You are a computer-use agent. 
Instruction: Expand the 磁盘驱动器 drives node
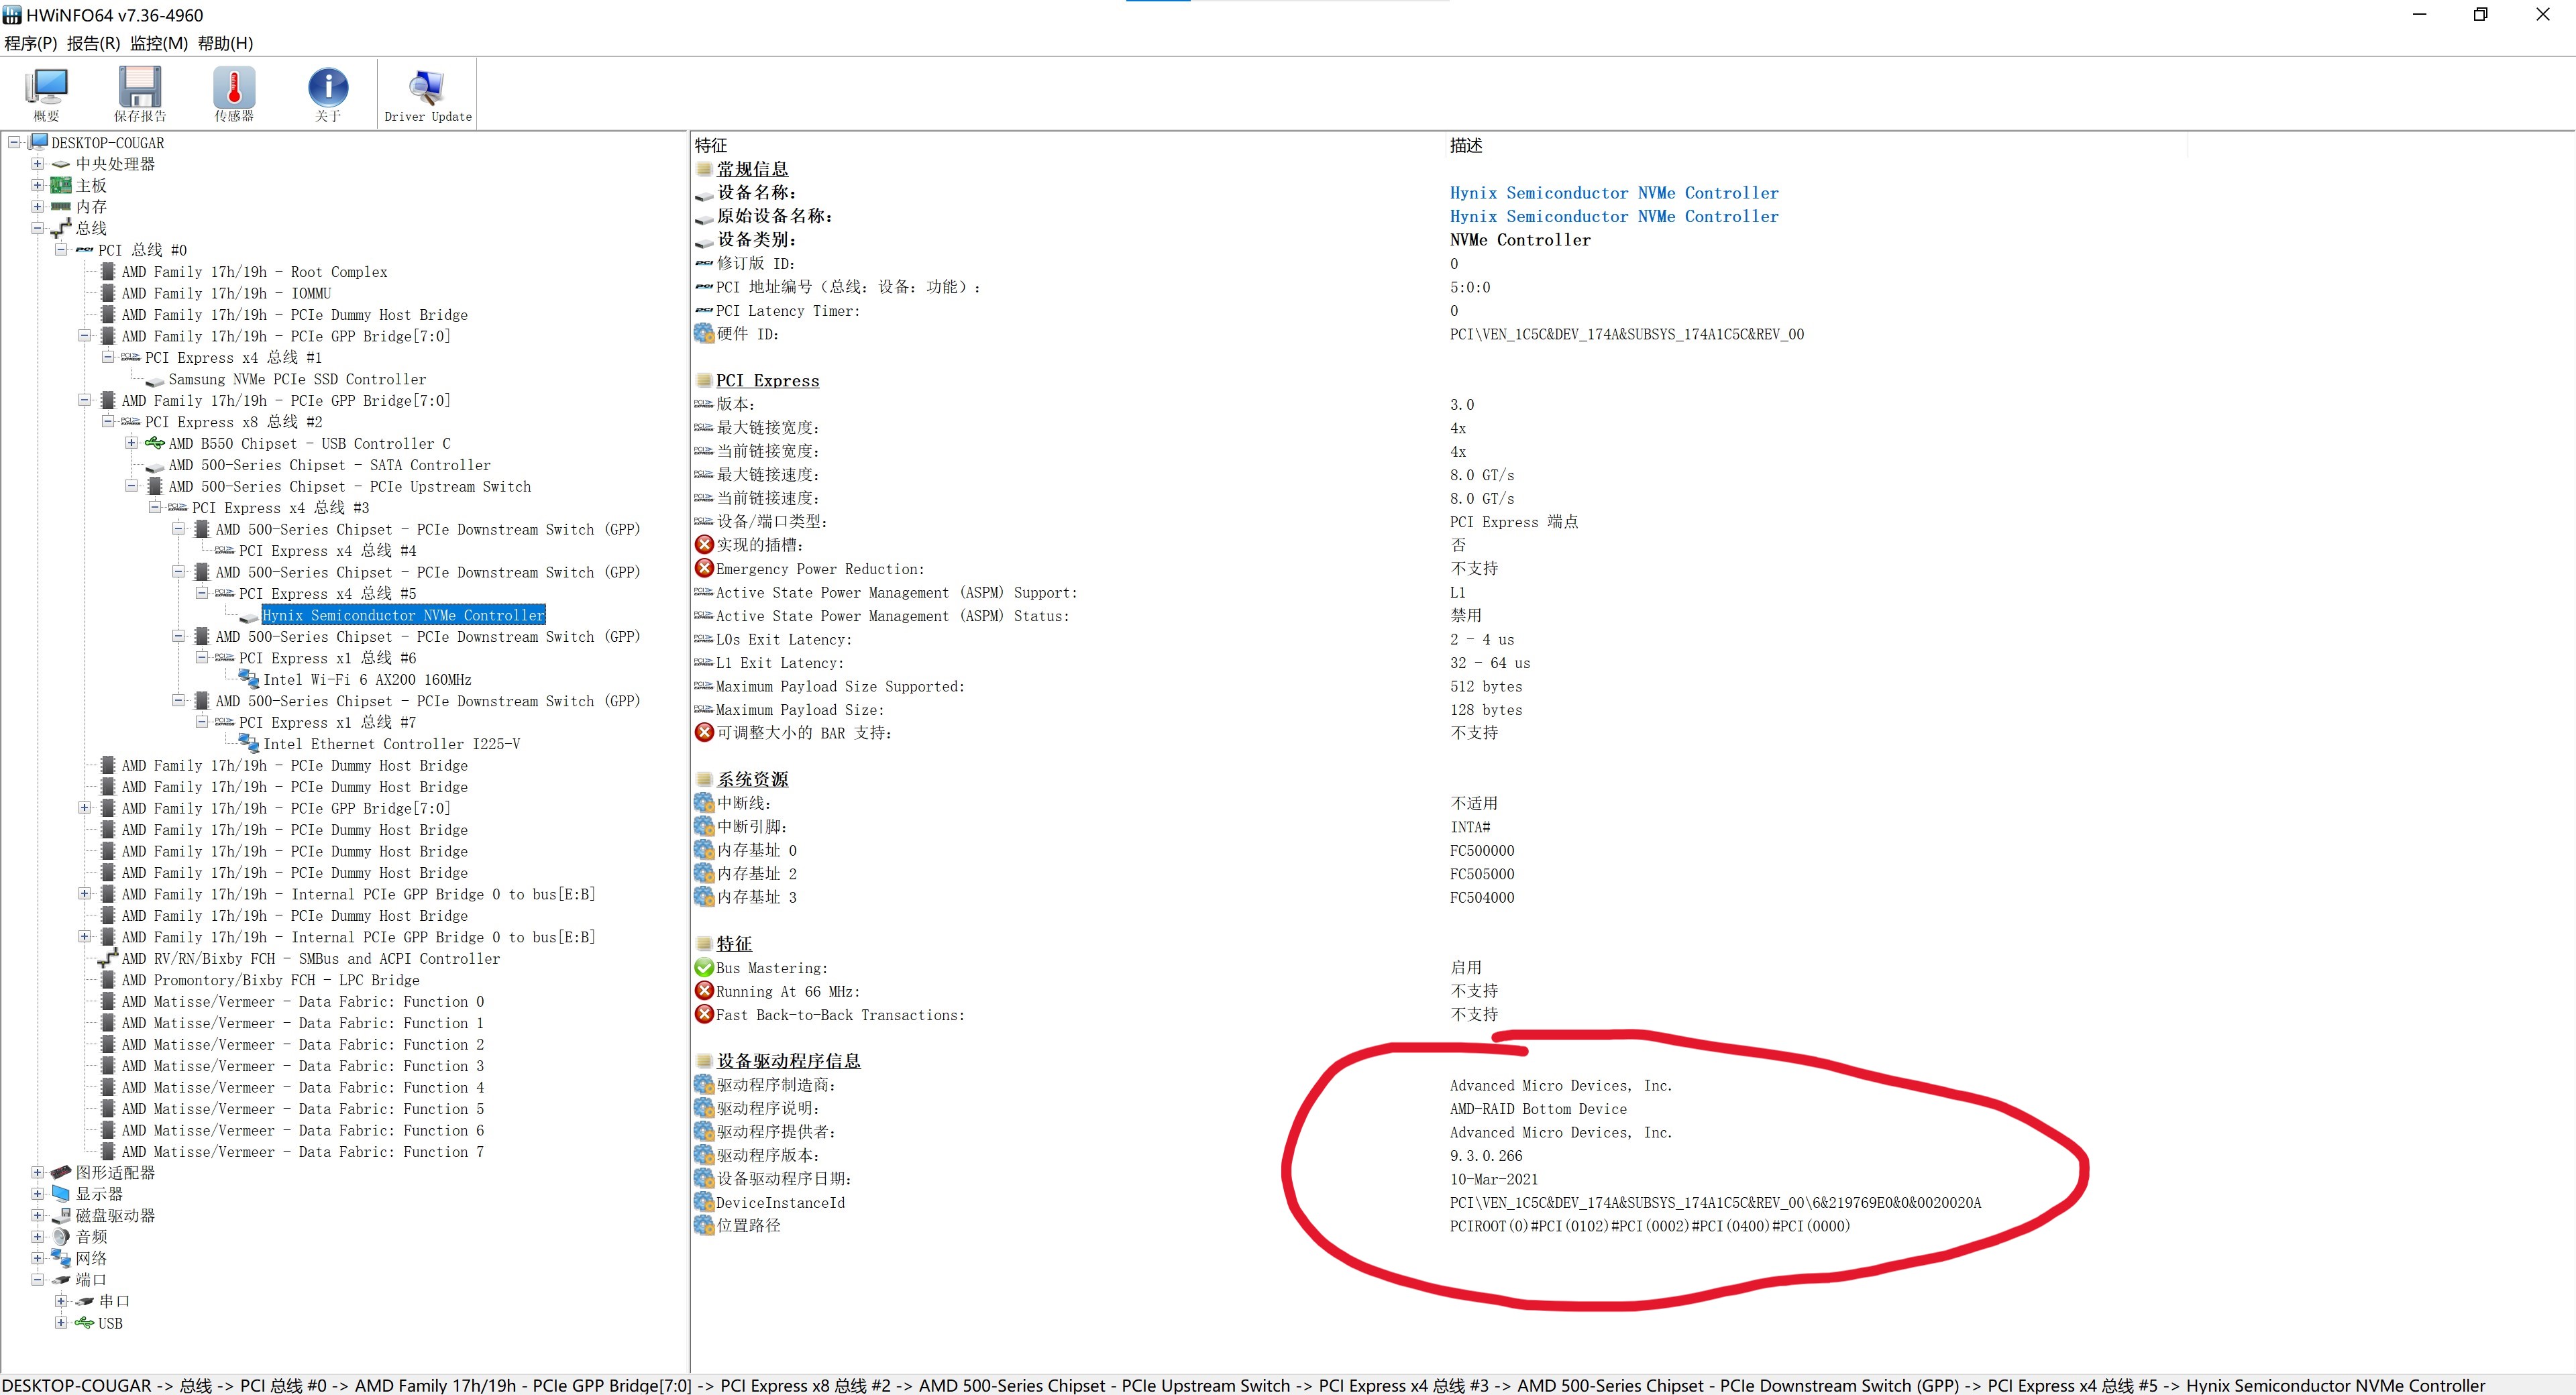point(37,1215)
